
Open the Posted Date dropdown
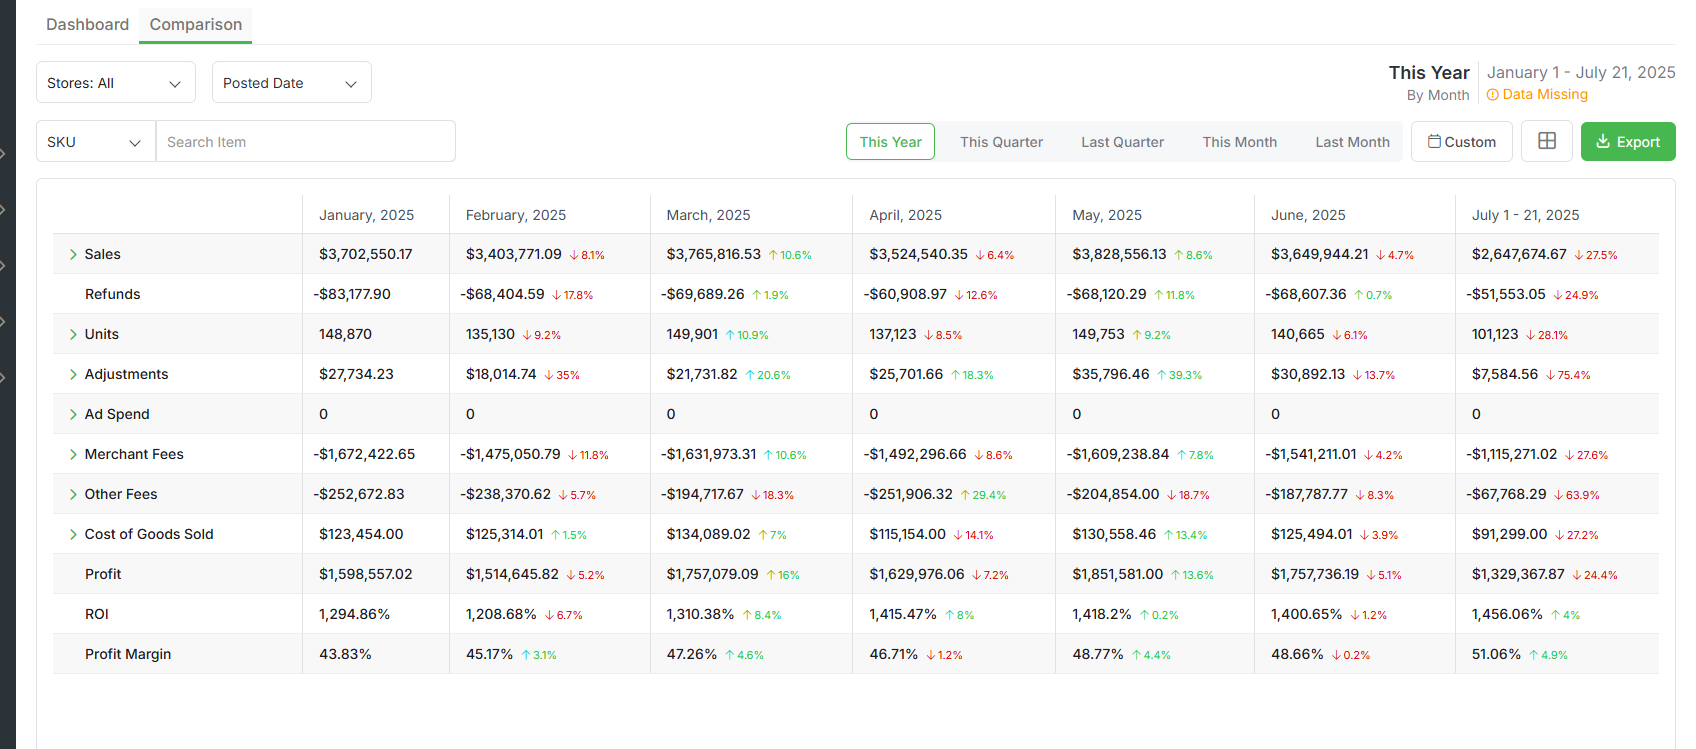click(291, 83)
